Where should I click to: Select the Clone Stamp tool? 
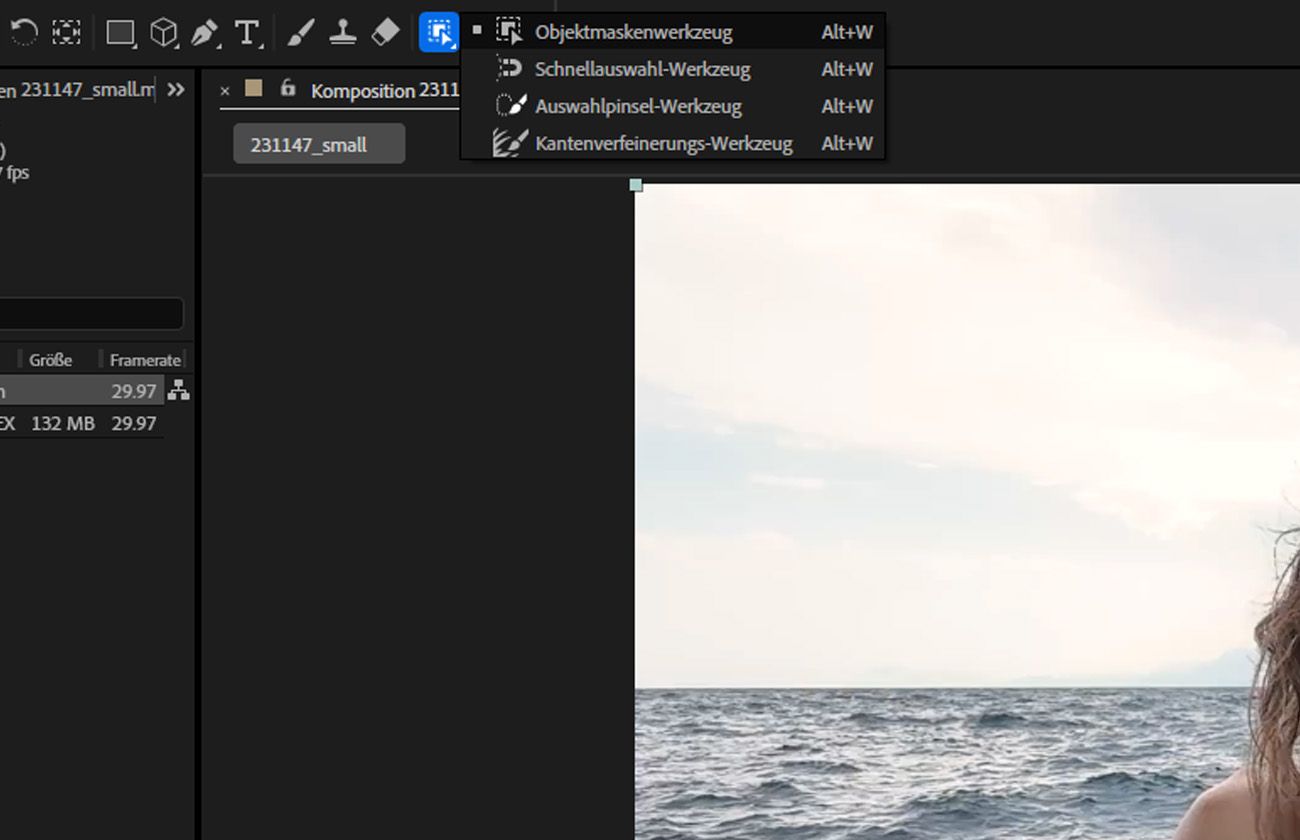(x=343, y=33)
